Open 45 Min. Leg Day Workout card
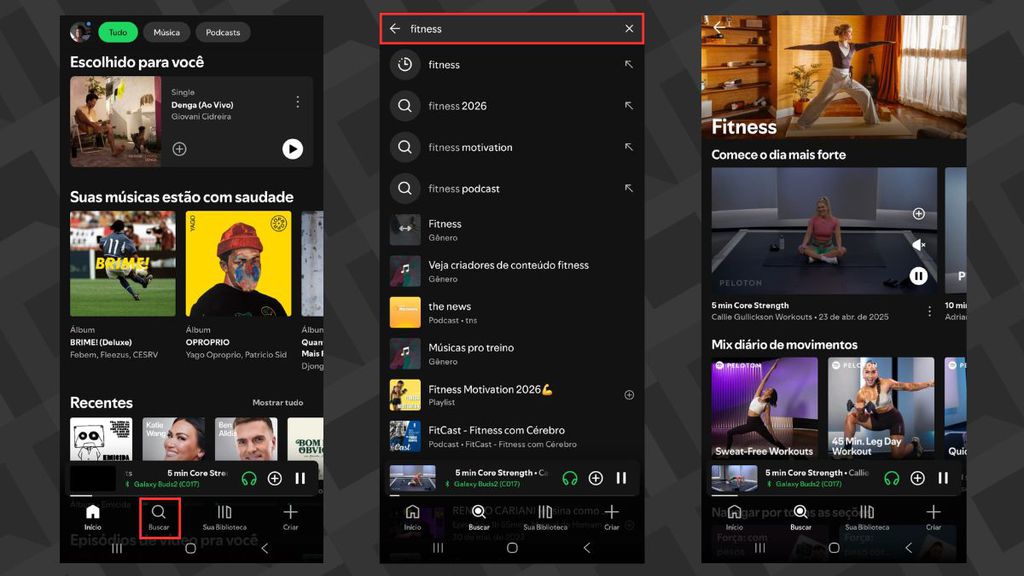 coord(881,408)
